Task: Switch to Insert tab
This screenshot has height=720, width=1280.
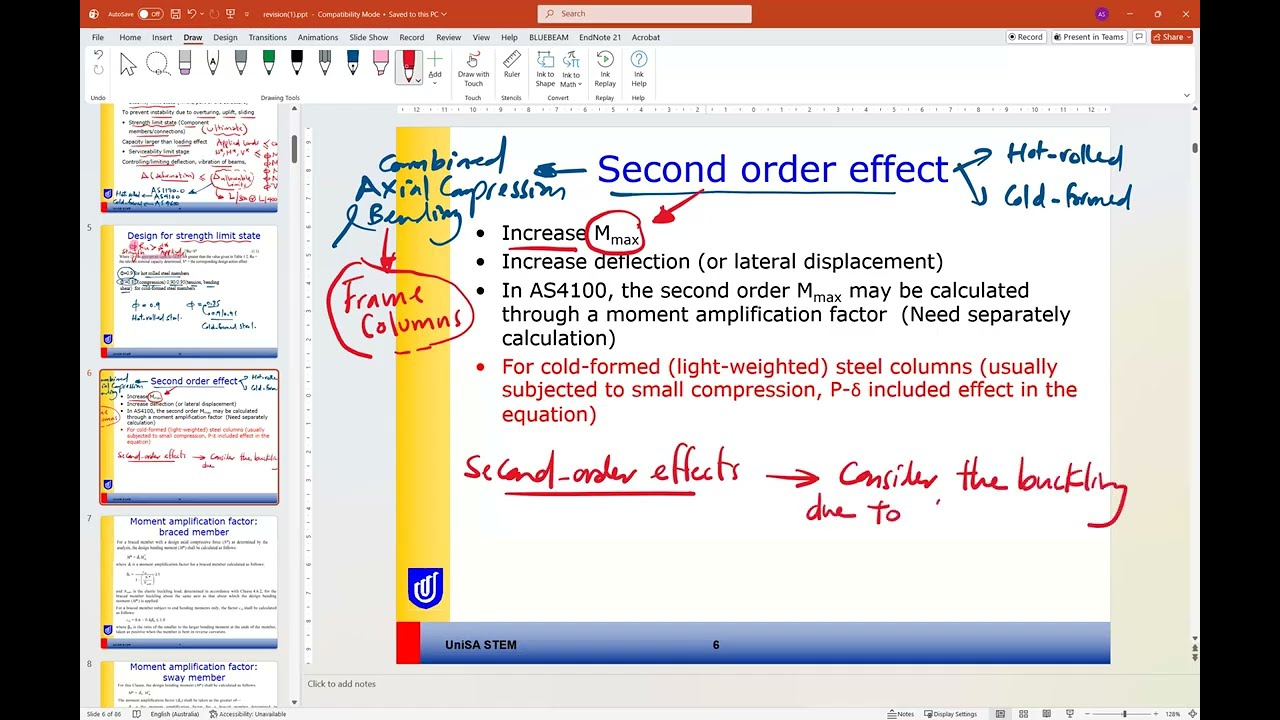Action: coord(162,37)
